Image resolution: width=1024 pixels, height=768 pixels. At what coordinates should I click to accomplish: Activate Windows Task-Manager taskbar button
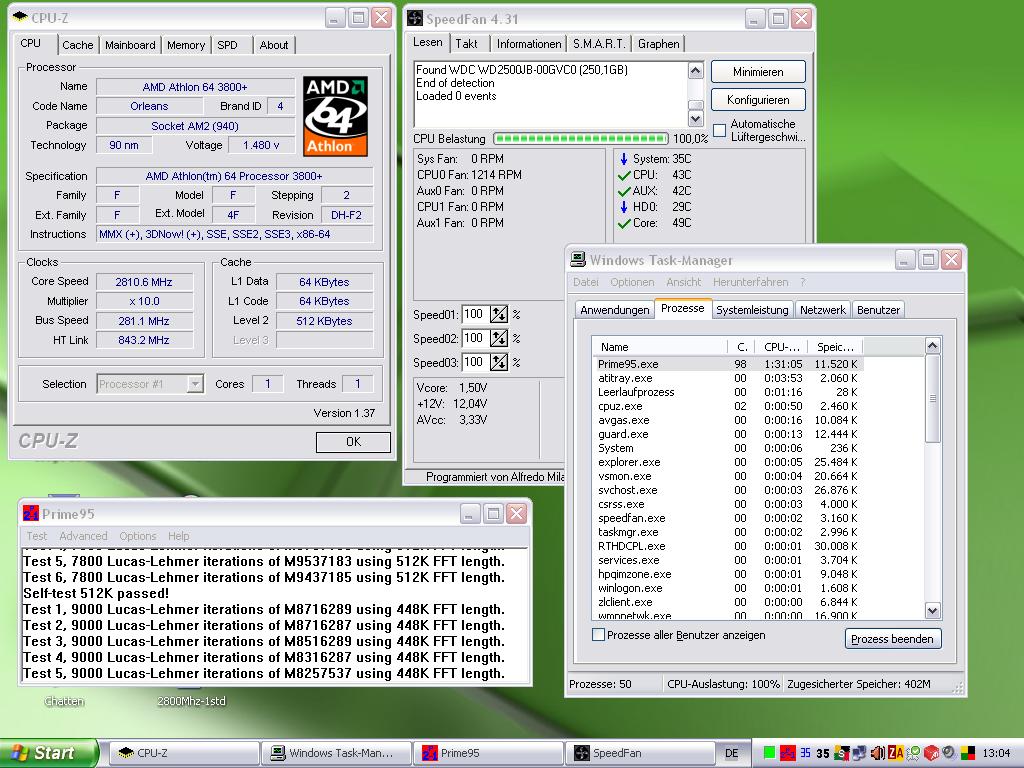pos(336,753)
